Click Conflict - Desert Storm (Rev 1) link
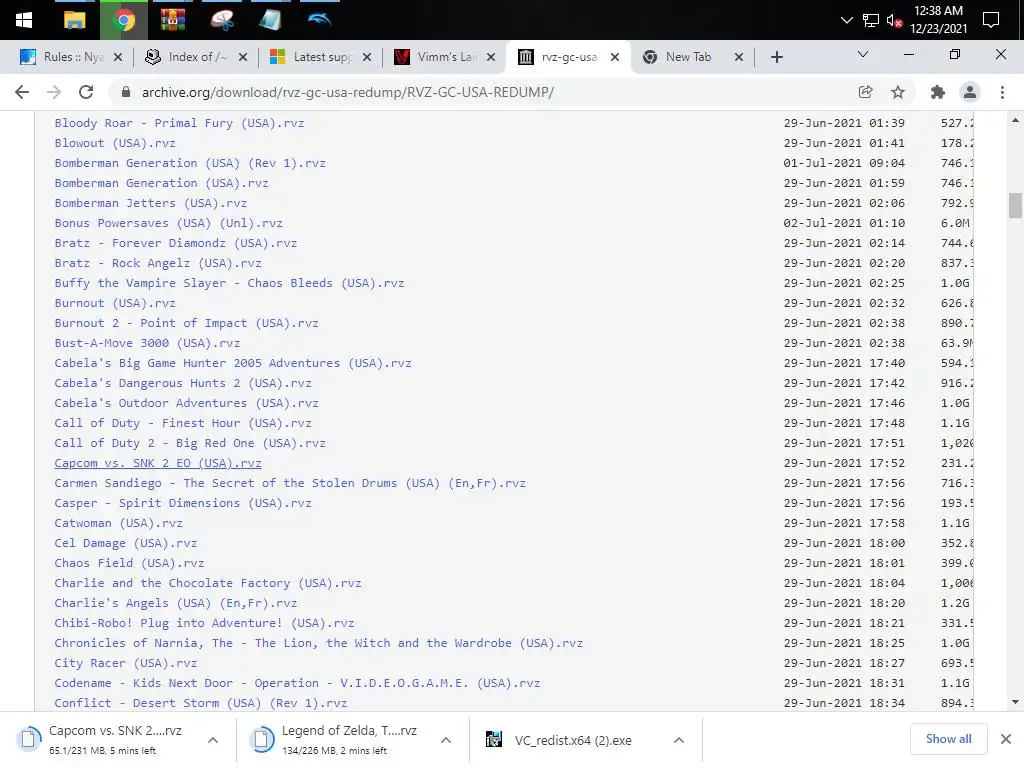Screen dimensions: 1024x768 pyautogui.click(x=200, y=703)
